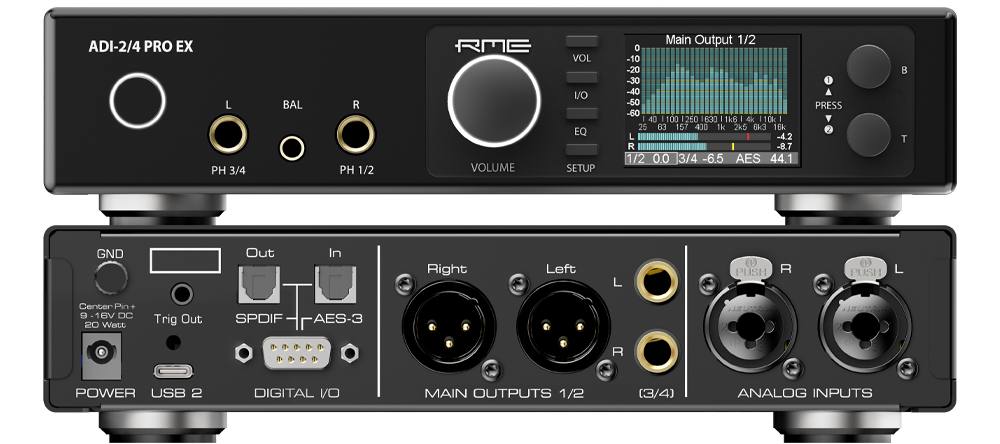Click the PH 3/4 left headphone jack
This screenshot has width=1000, height=444.
click(x=228, y=134)
